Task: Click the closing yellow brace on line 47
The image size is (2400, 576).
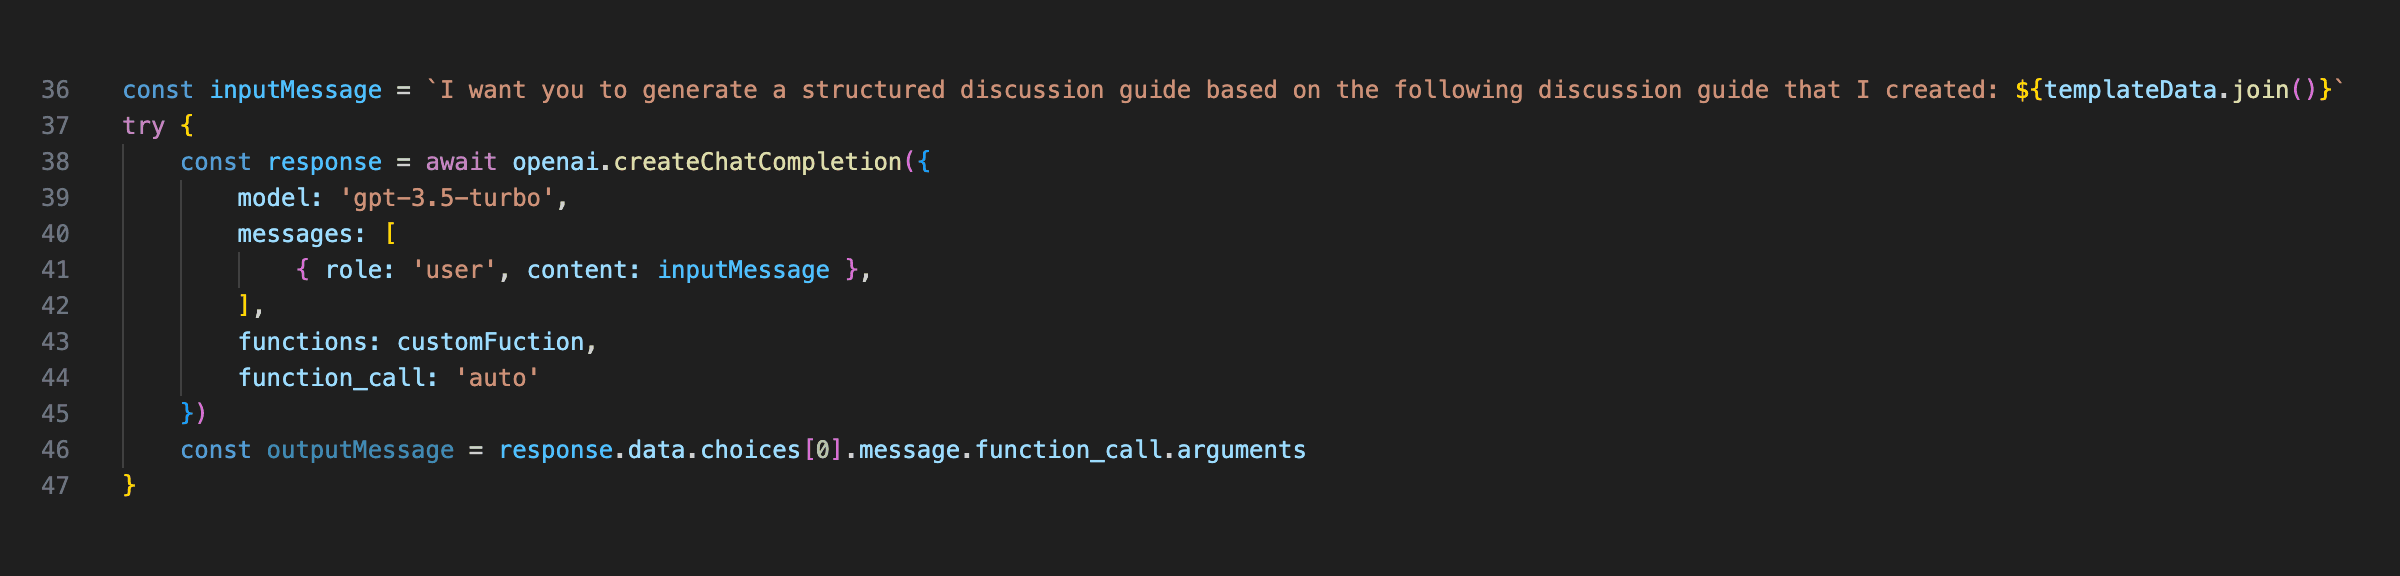Action: coord(129,486)
